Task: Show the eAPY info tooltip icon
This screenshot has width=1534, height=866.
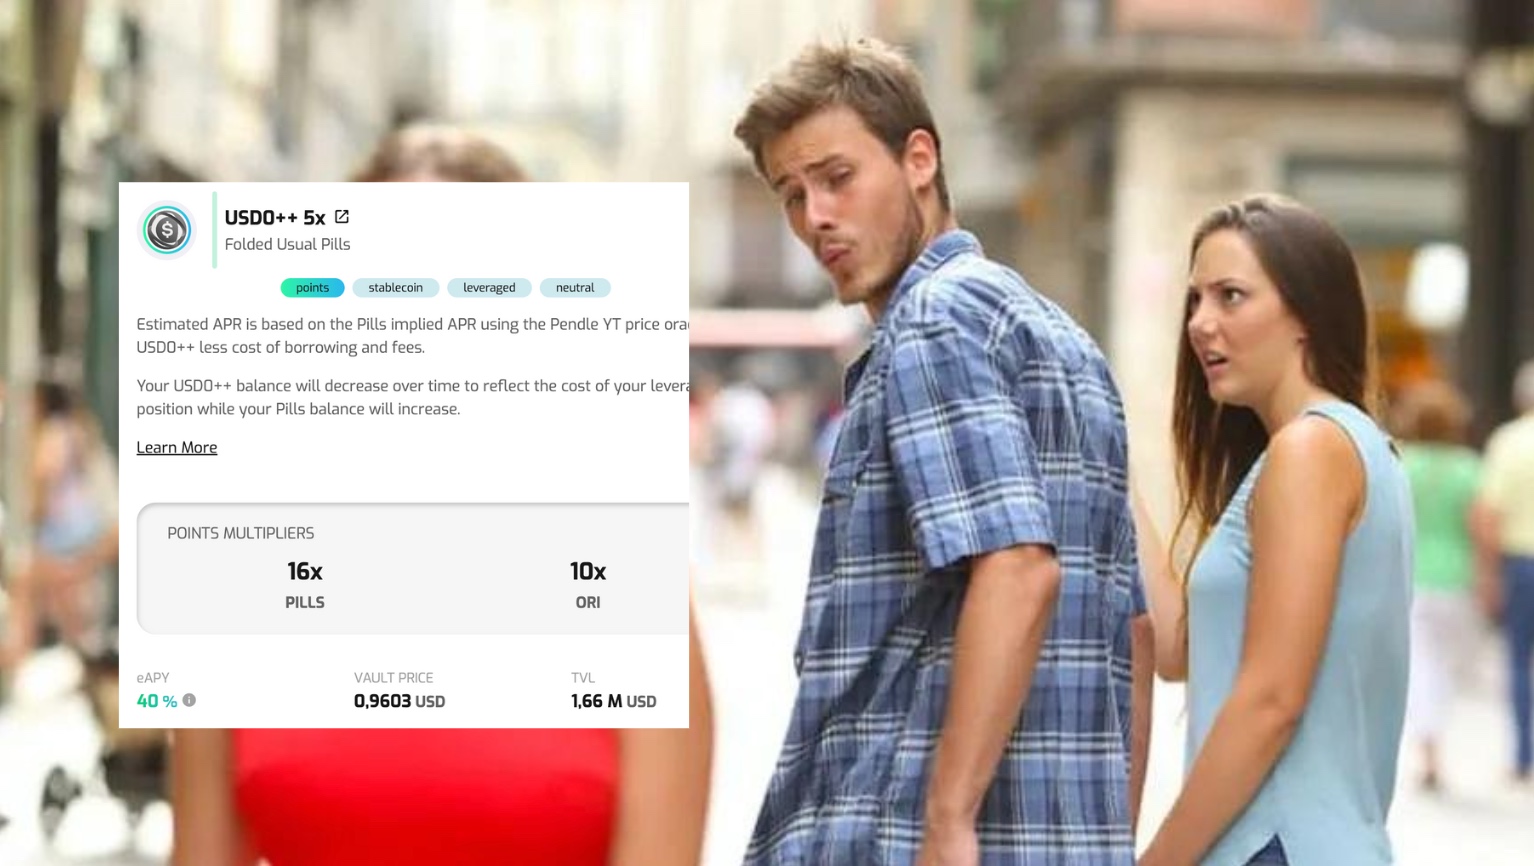Action: [x=189, y=700]
